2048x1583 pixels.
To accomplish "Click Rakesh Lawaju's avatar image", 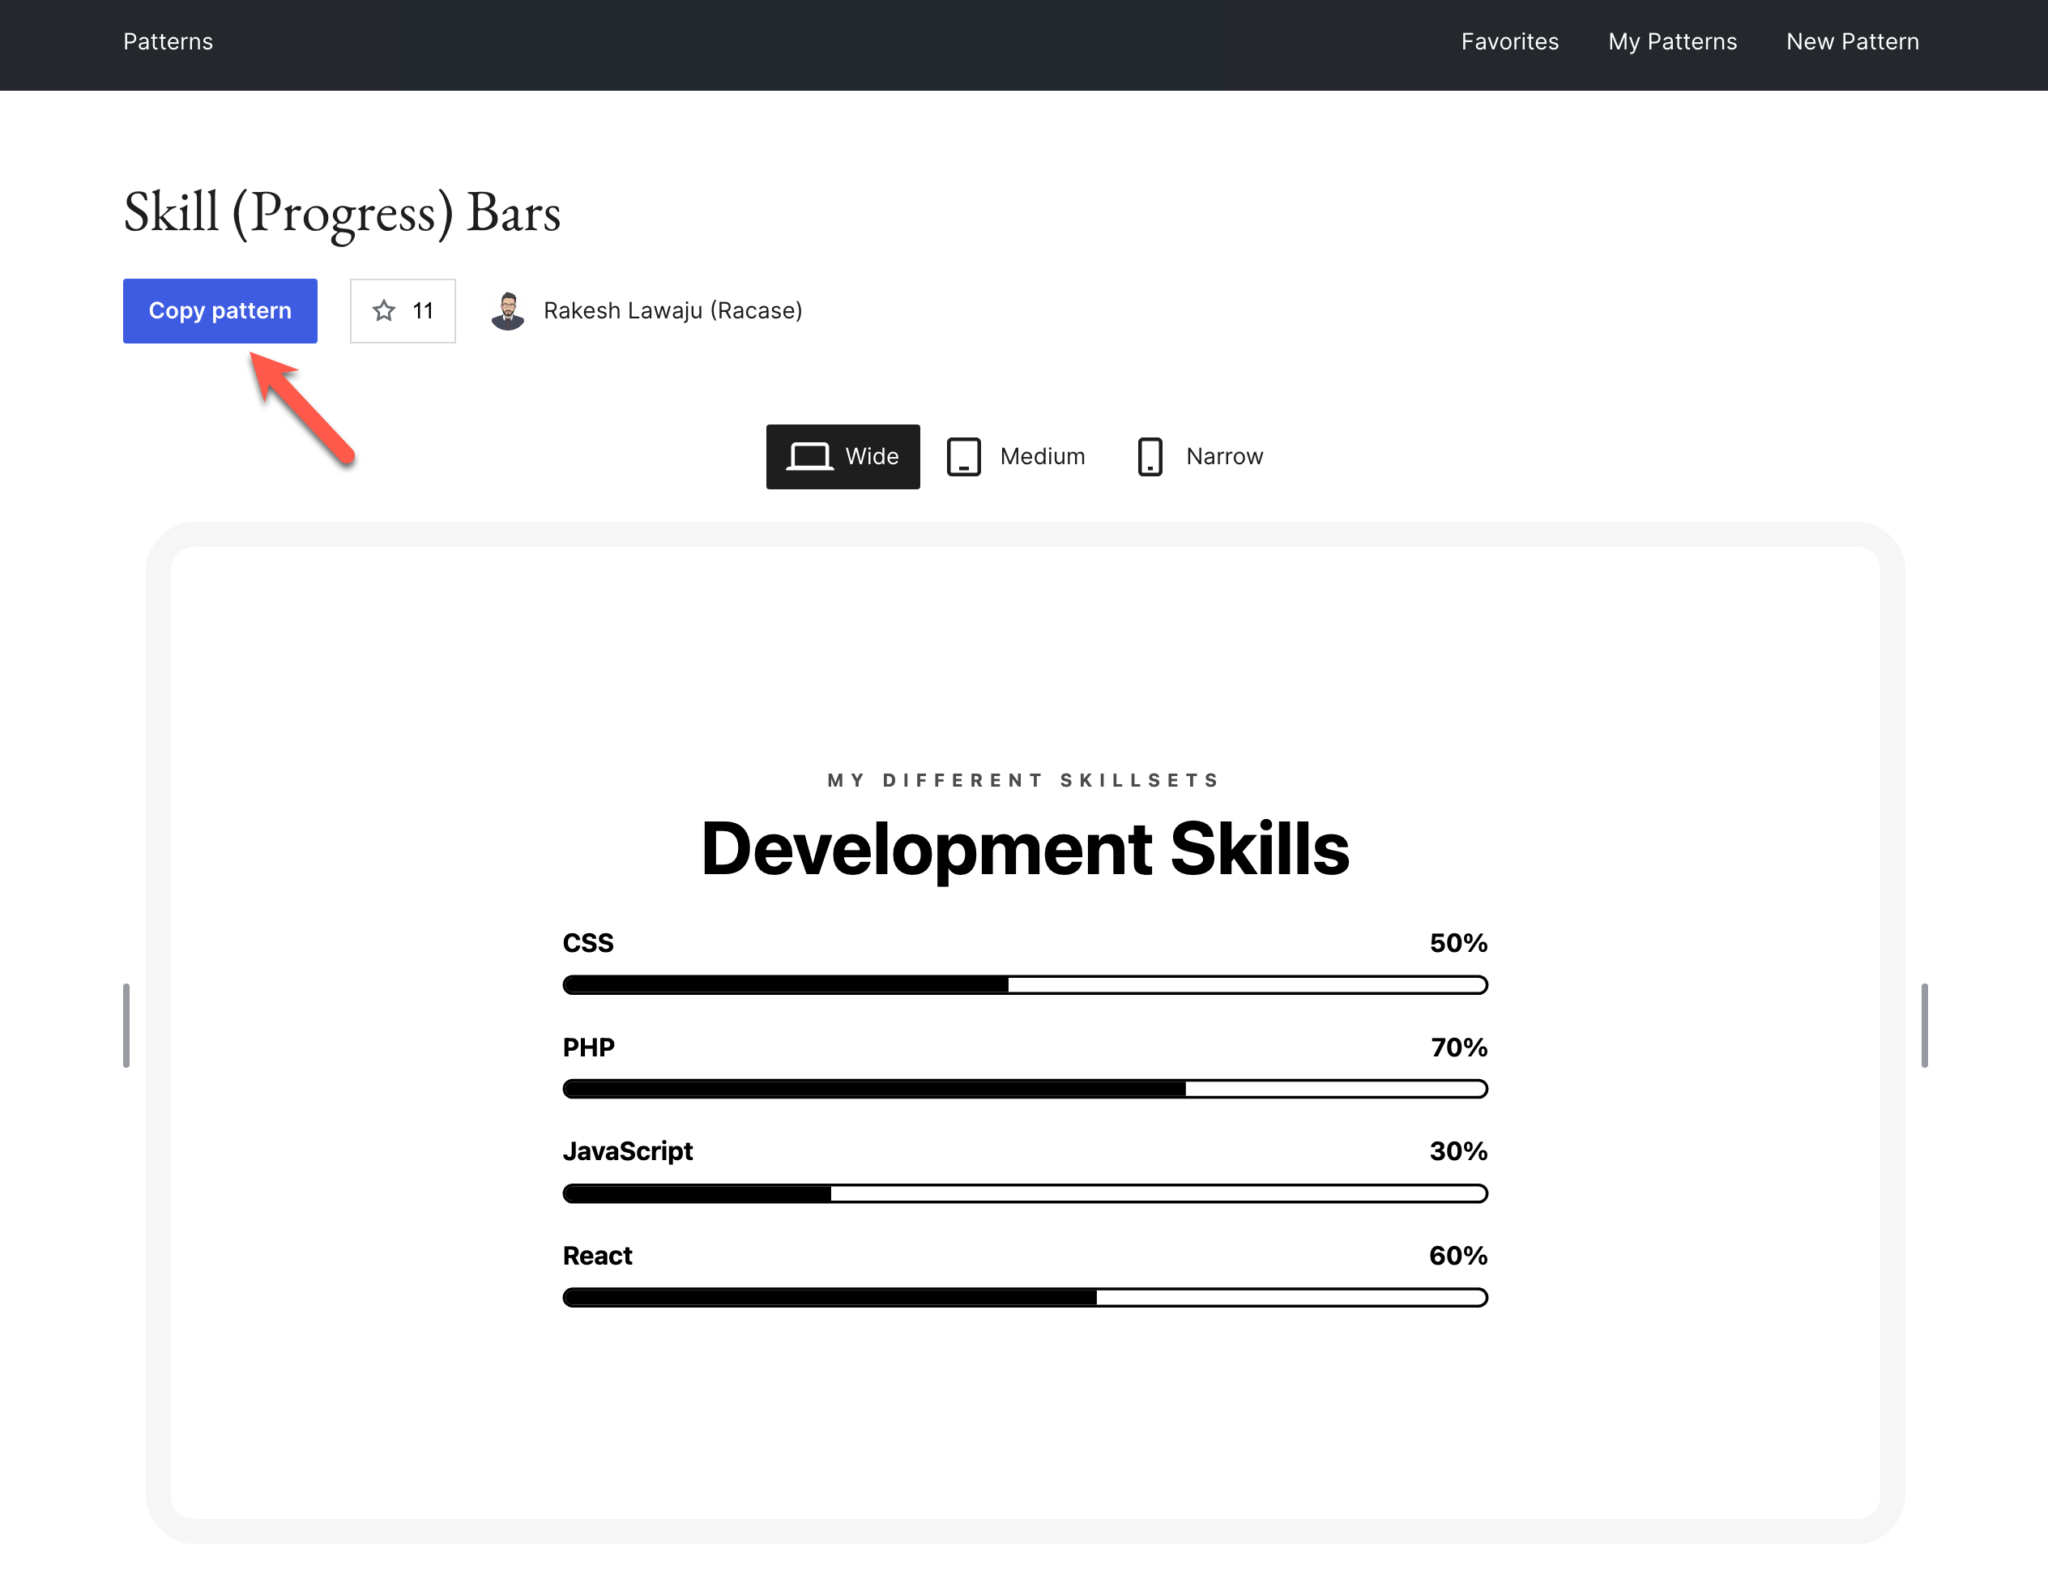I will [x=508, y=310].
